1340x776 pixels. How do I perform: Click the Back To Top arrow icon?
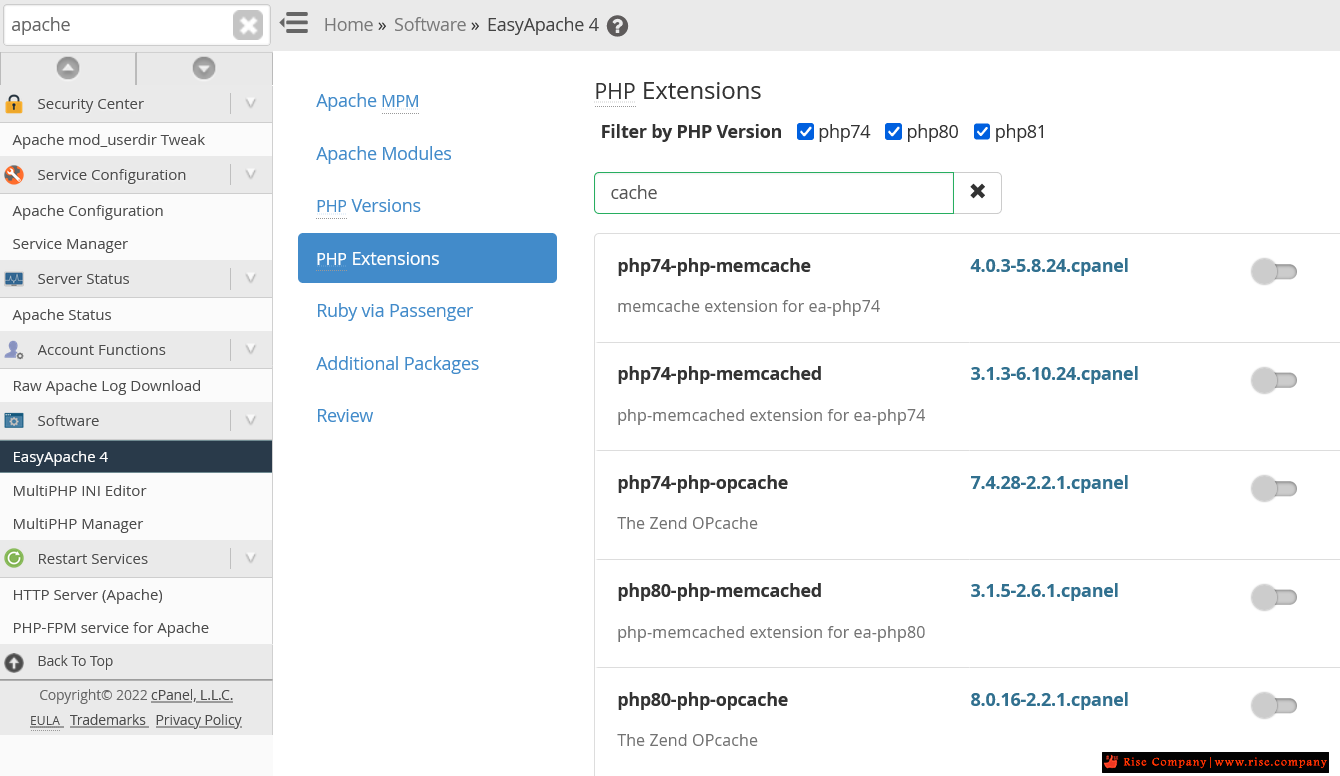pos(14,662)
